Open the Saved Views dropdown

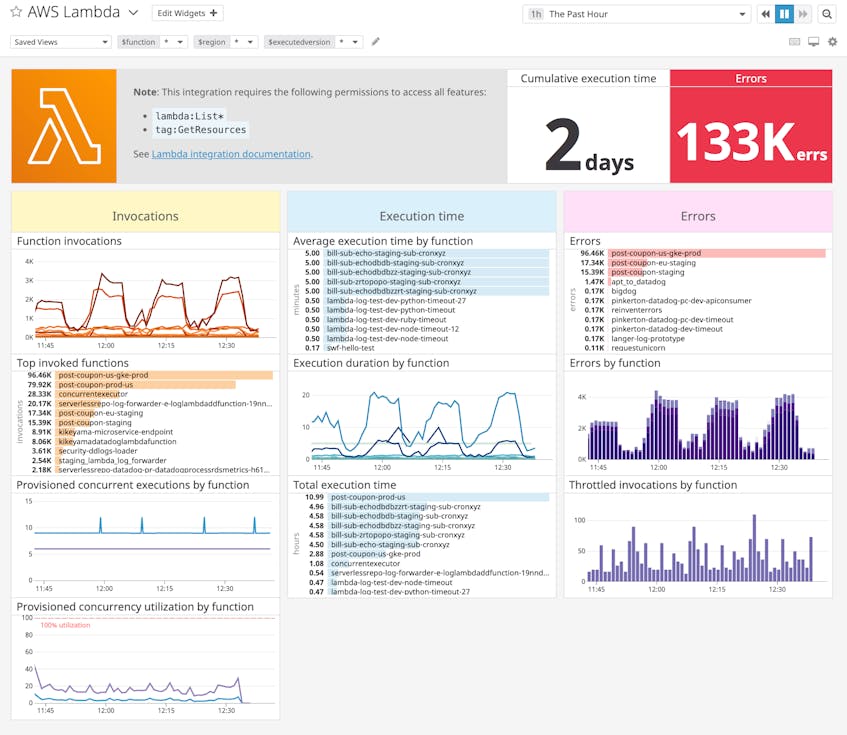(61, 42)
